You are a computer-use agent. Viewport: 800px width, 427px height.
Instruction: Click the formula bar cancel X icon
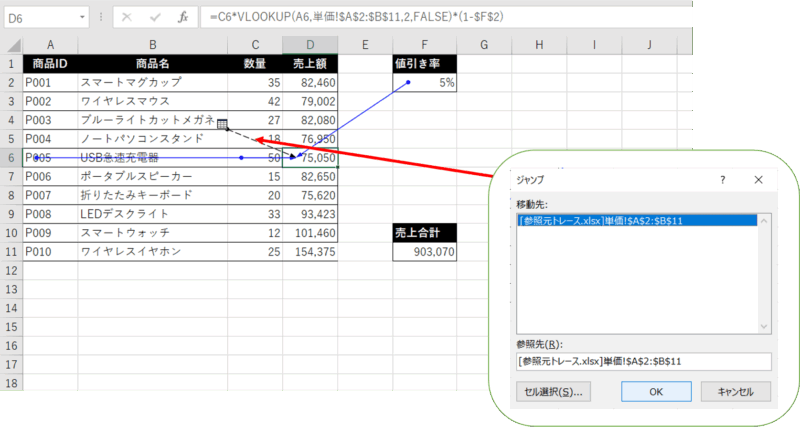point(126,17)
